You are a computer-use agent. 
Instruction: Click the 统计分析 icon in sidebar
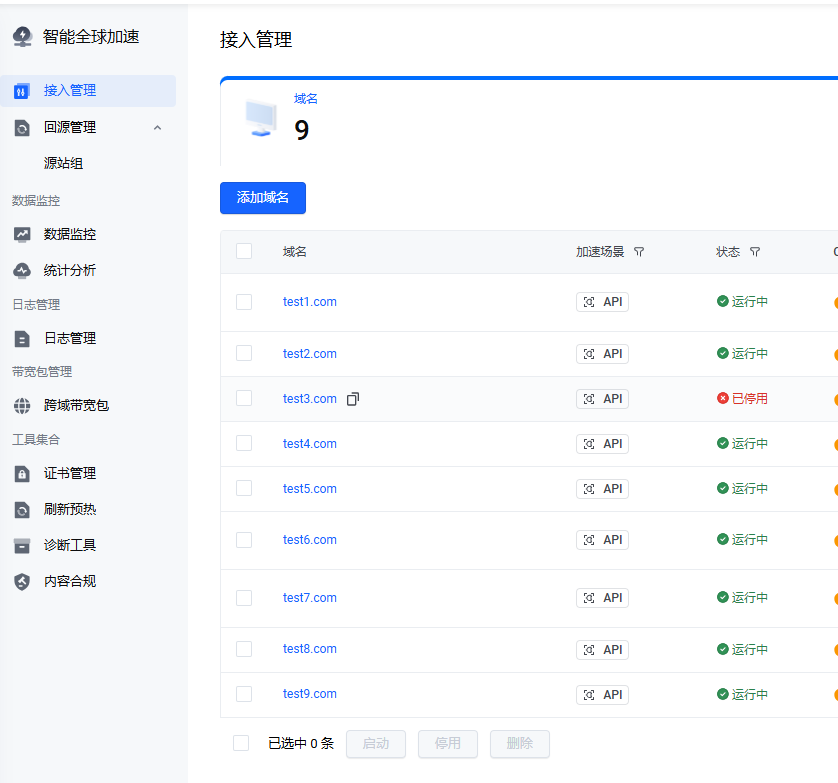(x=22, y=270)
